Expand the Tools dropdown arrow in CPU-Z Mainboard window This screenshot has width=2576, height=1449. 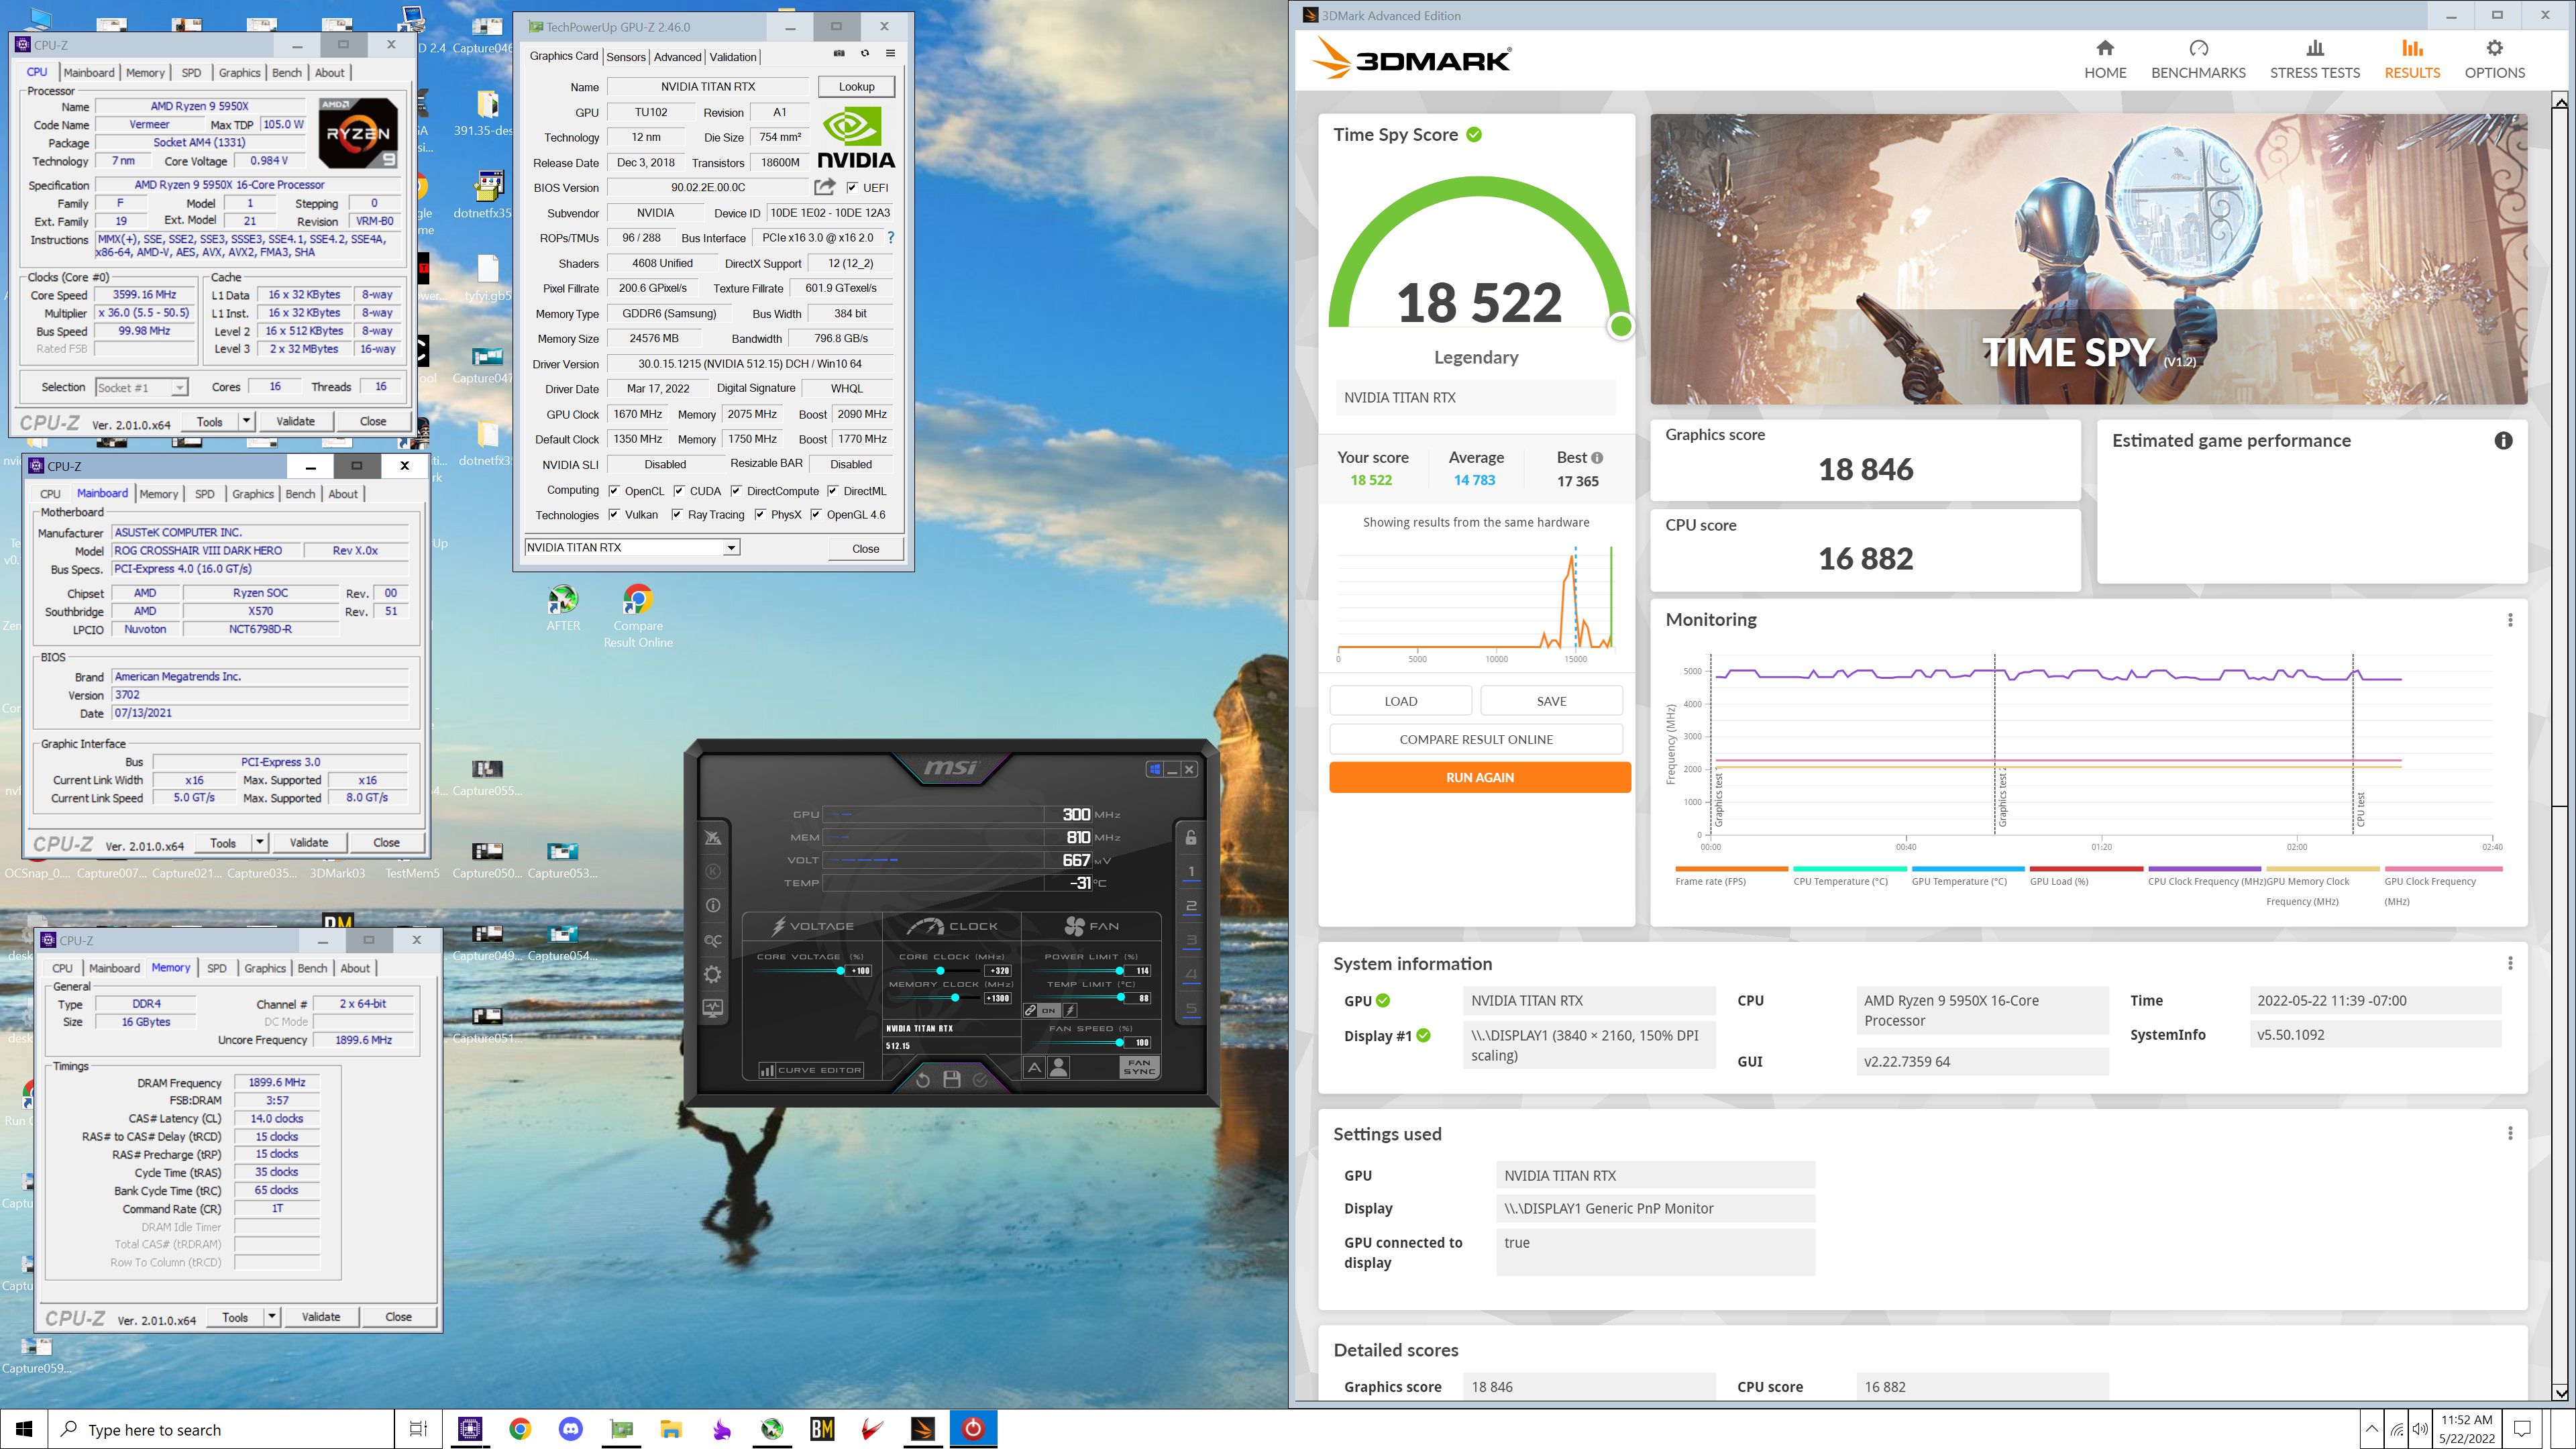(x=259, y=843)
